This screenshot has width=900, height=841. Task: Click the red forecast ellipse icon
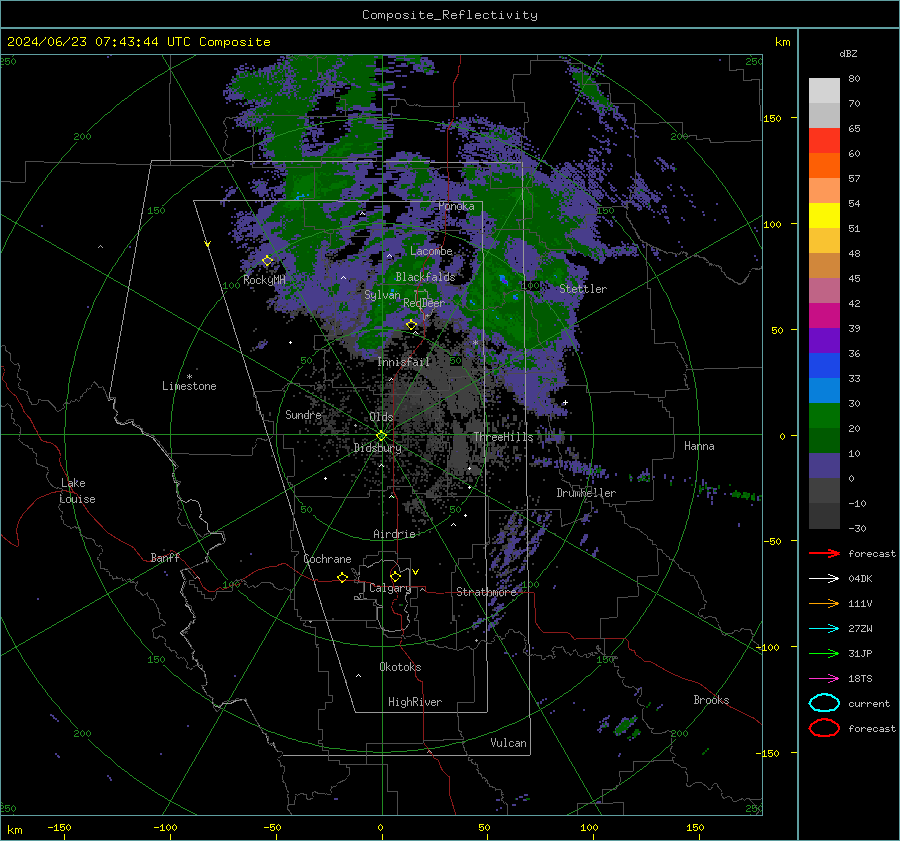tap(824, 728)
